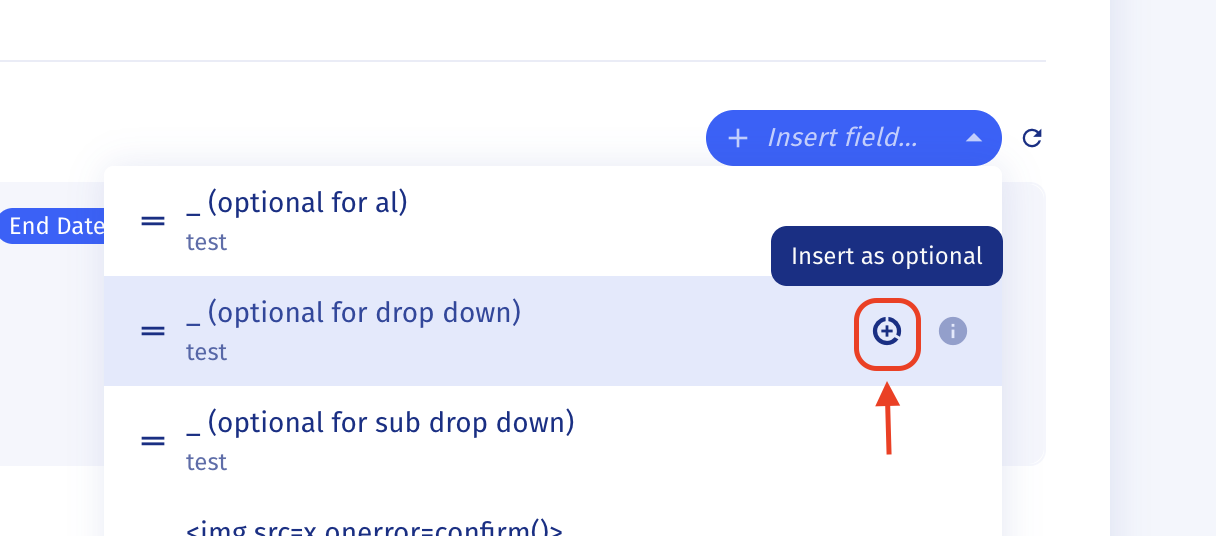Open info icon on highlighted row
The width and height of the screenshot is (1216, 536).
click(953, 331)
